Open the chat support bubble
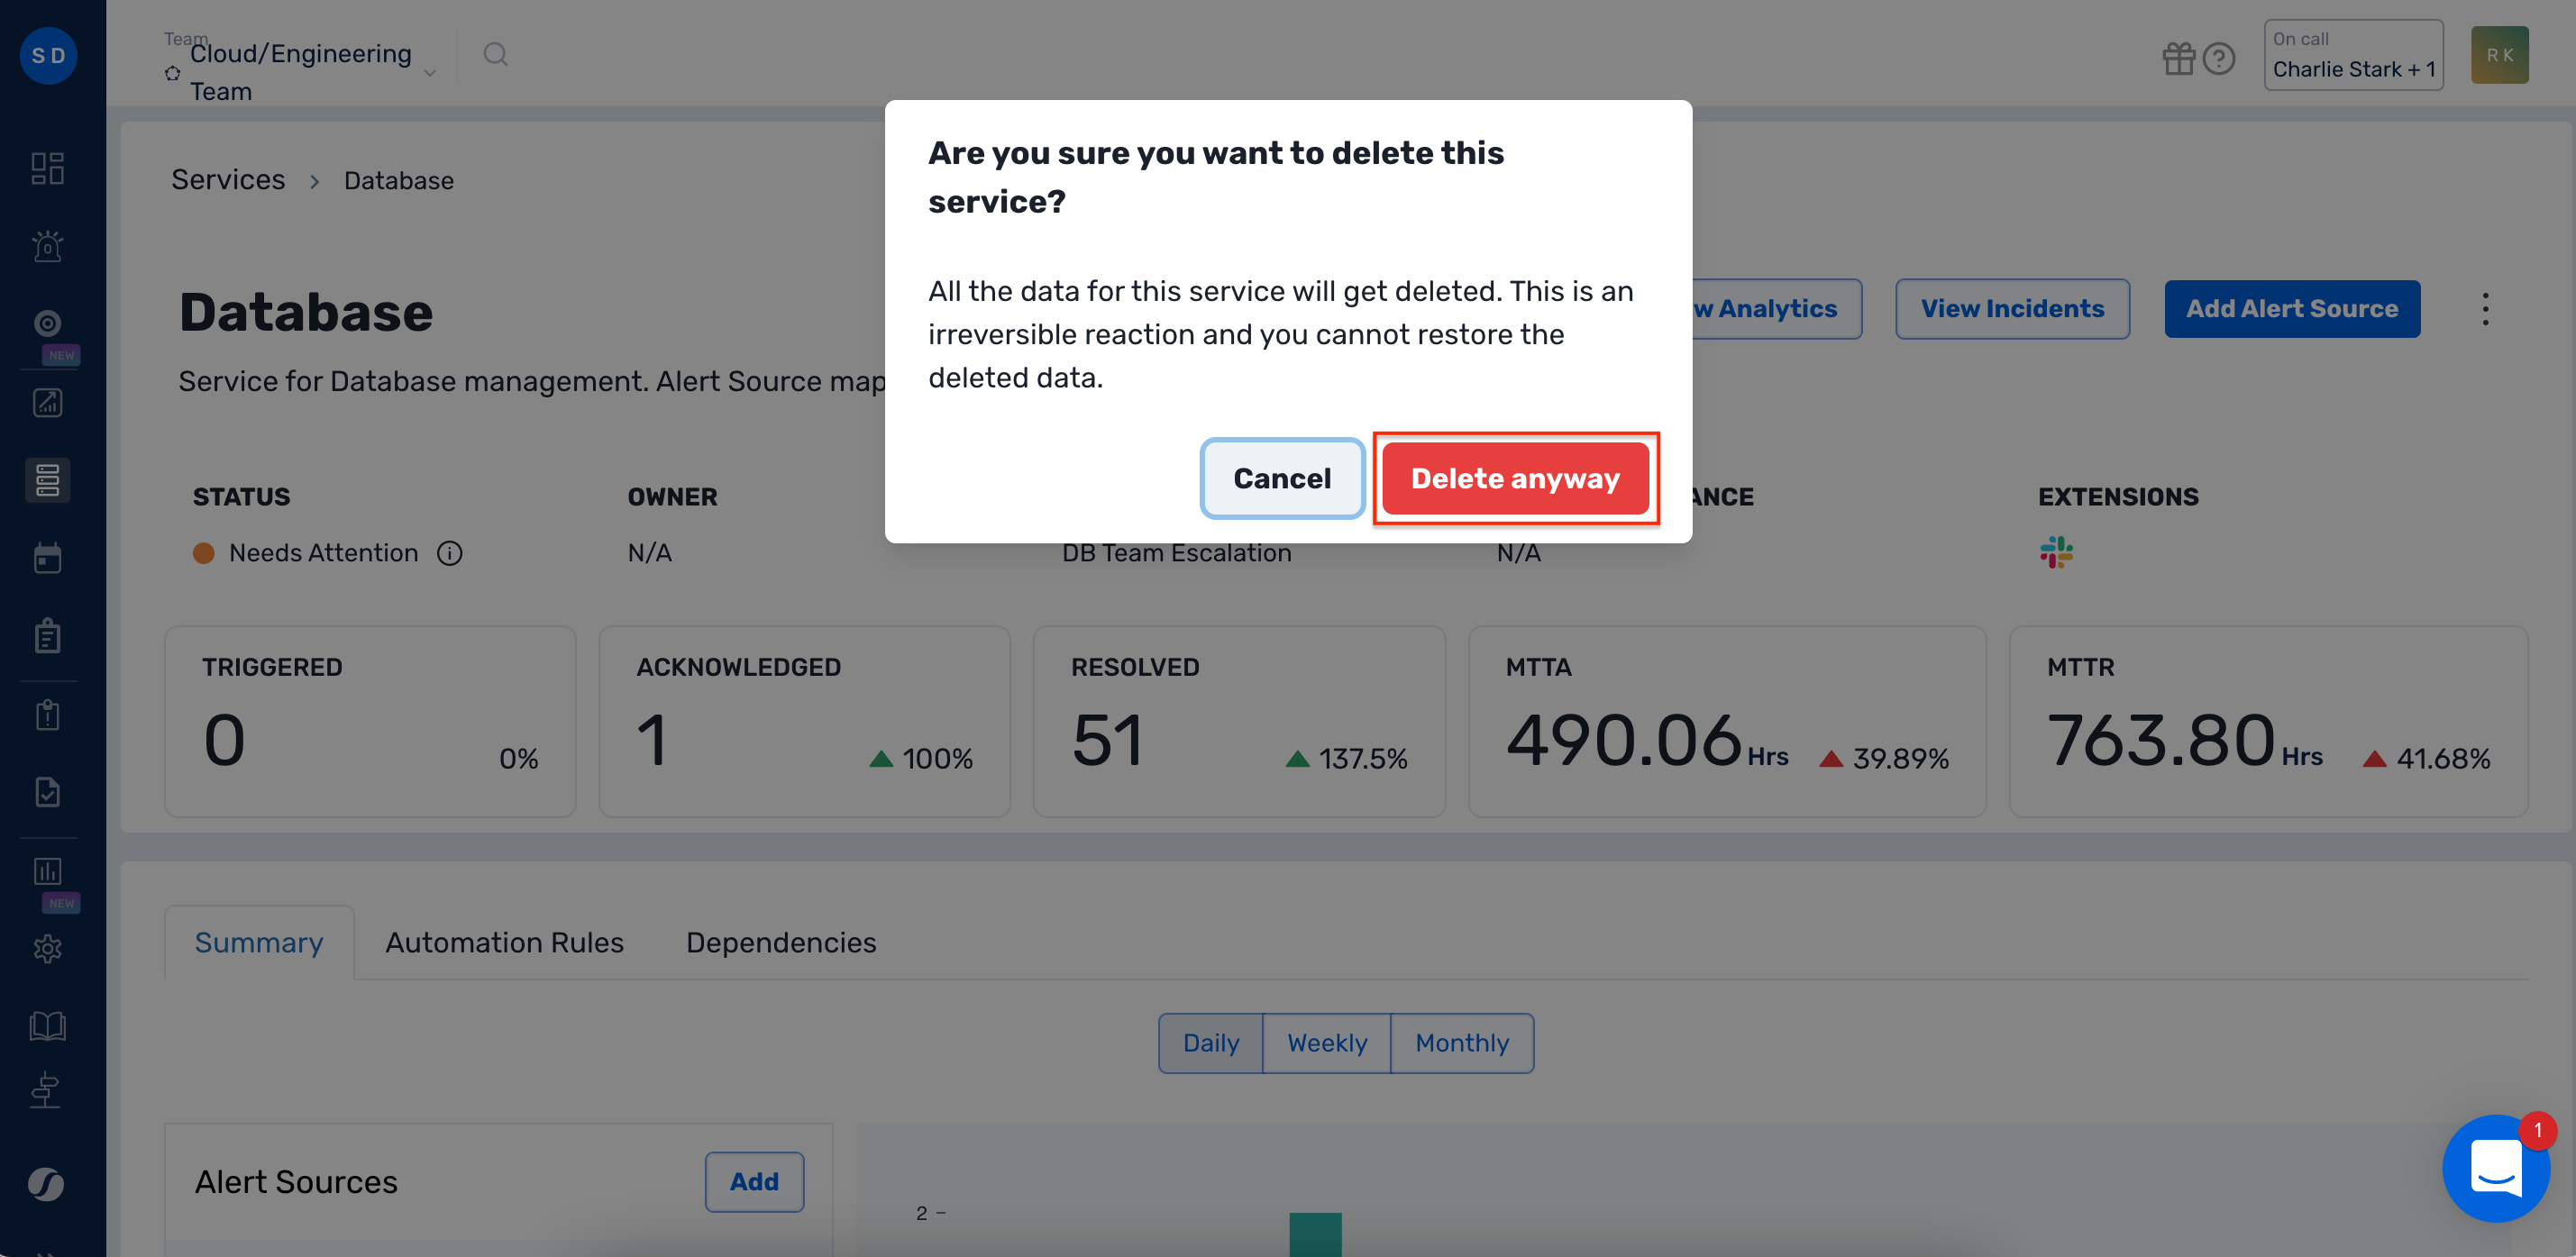 [x=2496, y=1168]
